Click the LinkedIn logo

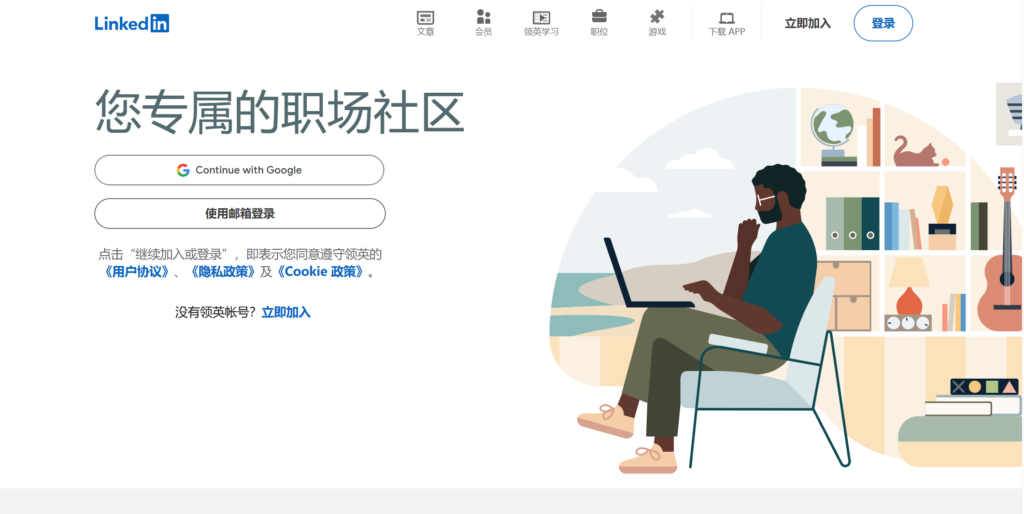132,23
